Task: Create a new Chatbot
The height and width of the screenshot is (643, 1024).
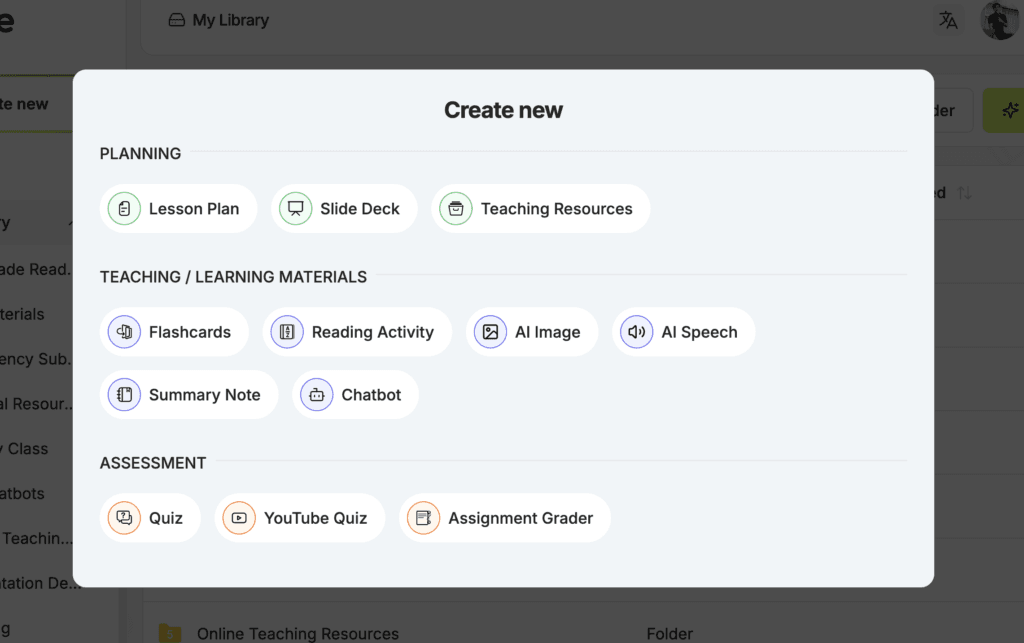Action: point(356,394)
